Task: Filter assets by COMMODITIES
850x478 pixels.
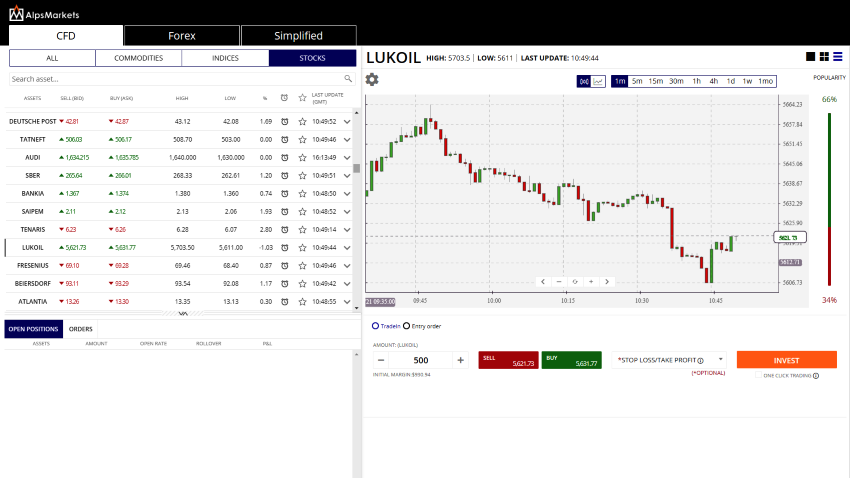Action: coord(138,58)
